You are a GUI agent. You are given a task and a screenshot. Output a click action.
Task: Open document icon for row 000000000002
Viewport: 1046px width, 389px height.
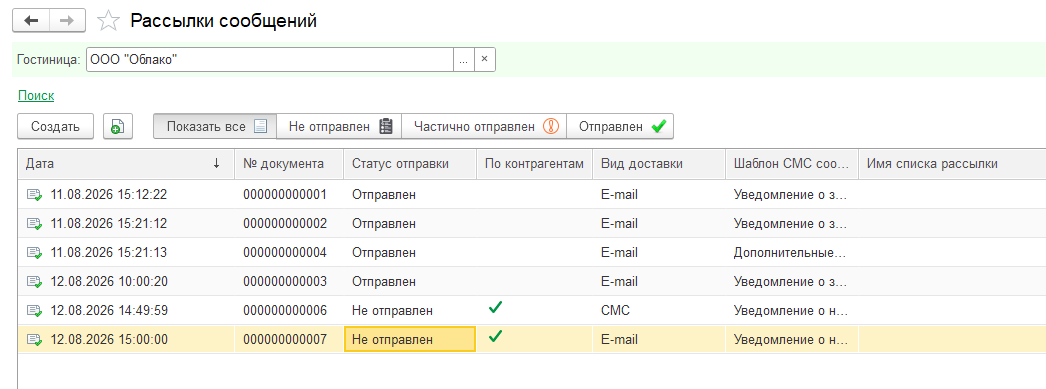[33, 224]
